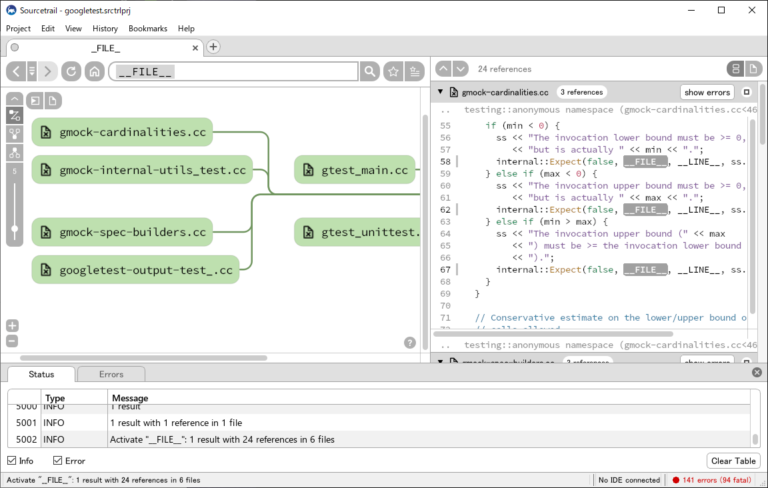
Task: Open graph legend help icon
Action: click(x=410, y=343)
